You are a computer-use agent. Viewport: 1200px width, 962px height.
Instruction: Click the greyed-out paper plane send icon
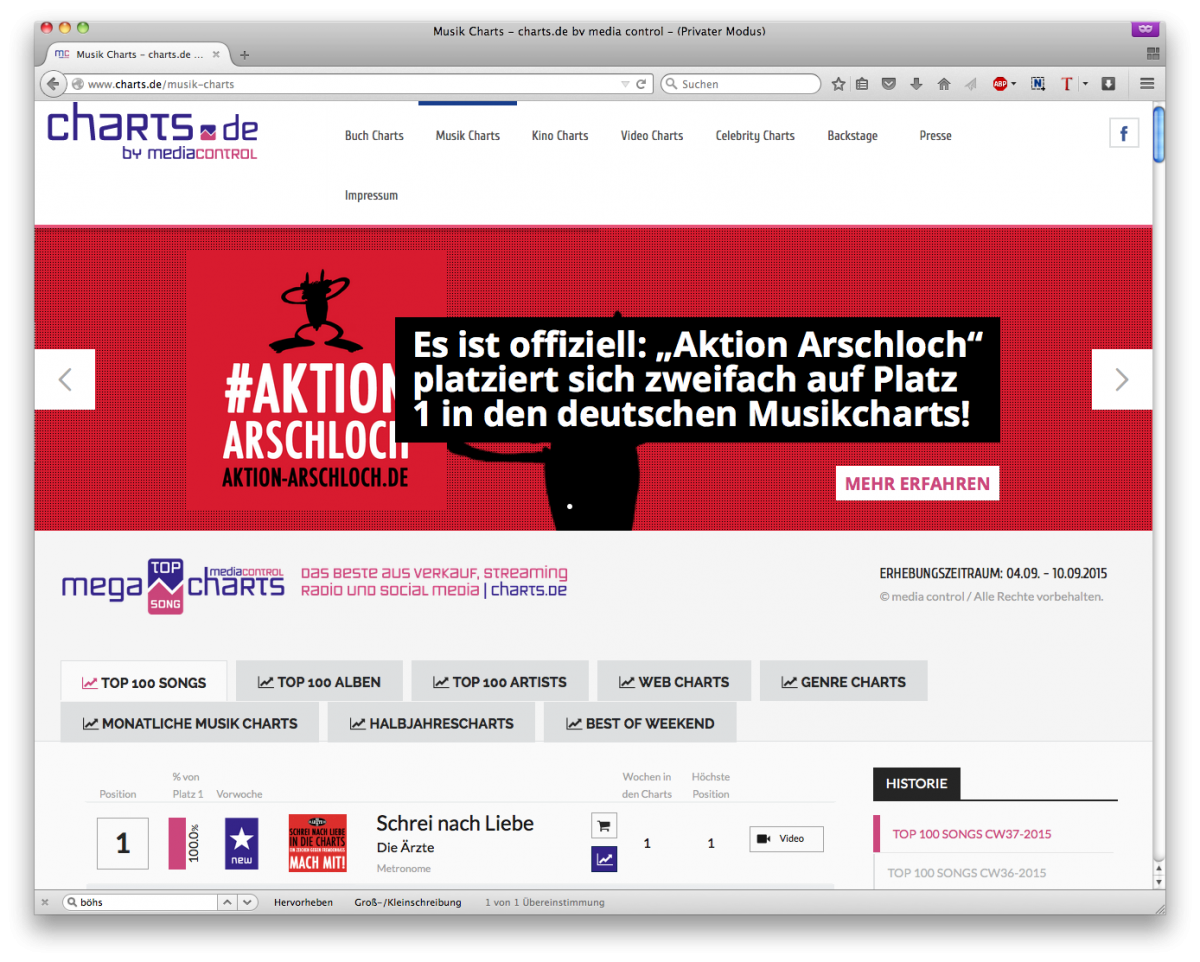click(969, 84)
